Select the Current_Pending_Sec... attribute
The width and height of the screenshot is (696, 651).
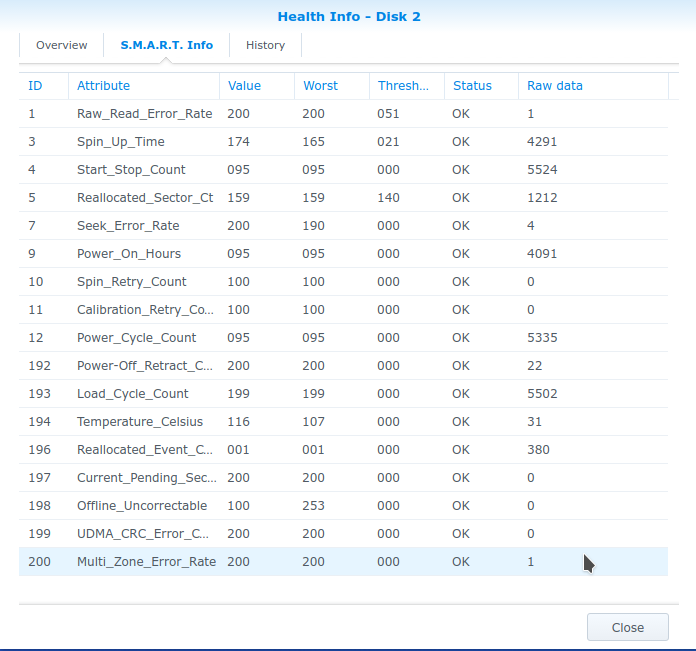[146, 477]
